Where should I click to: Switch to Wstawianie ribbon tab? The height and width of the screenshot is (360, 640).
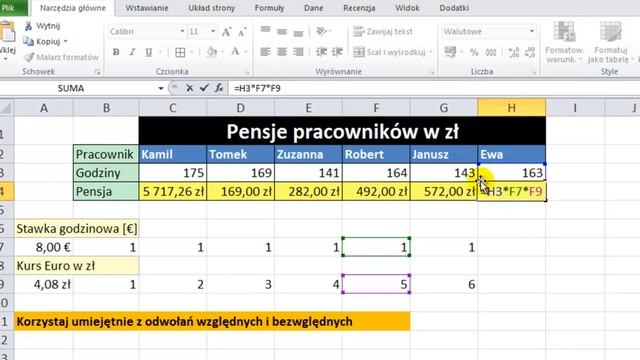147,8
